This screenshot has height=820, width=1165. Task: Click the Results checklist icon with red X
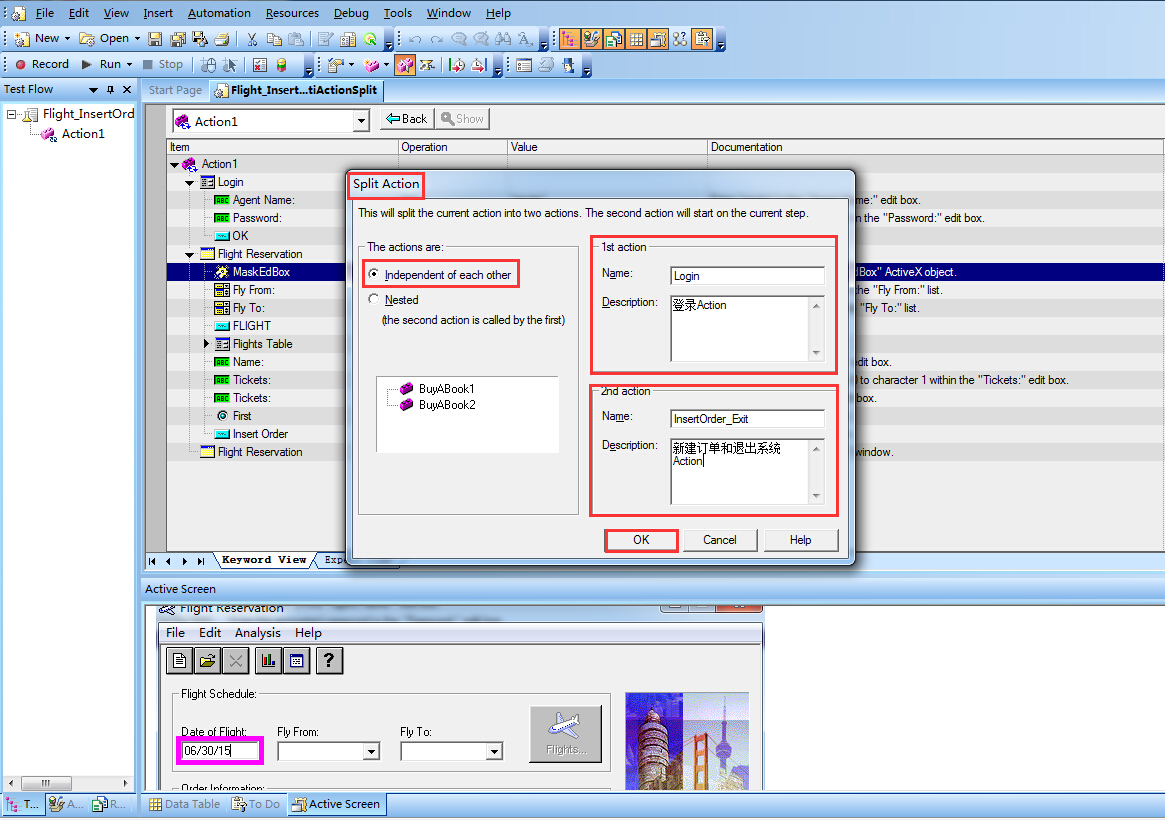pos(259,65)
